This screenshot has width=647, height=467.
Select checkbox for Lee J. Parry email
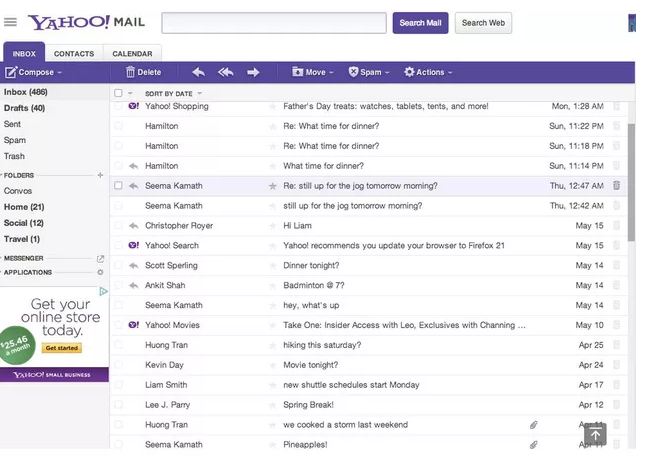(118, 404)
